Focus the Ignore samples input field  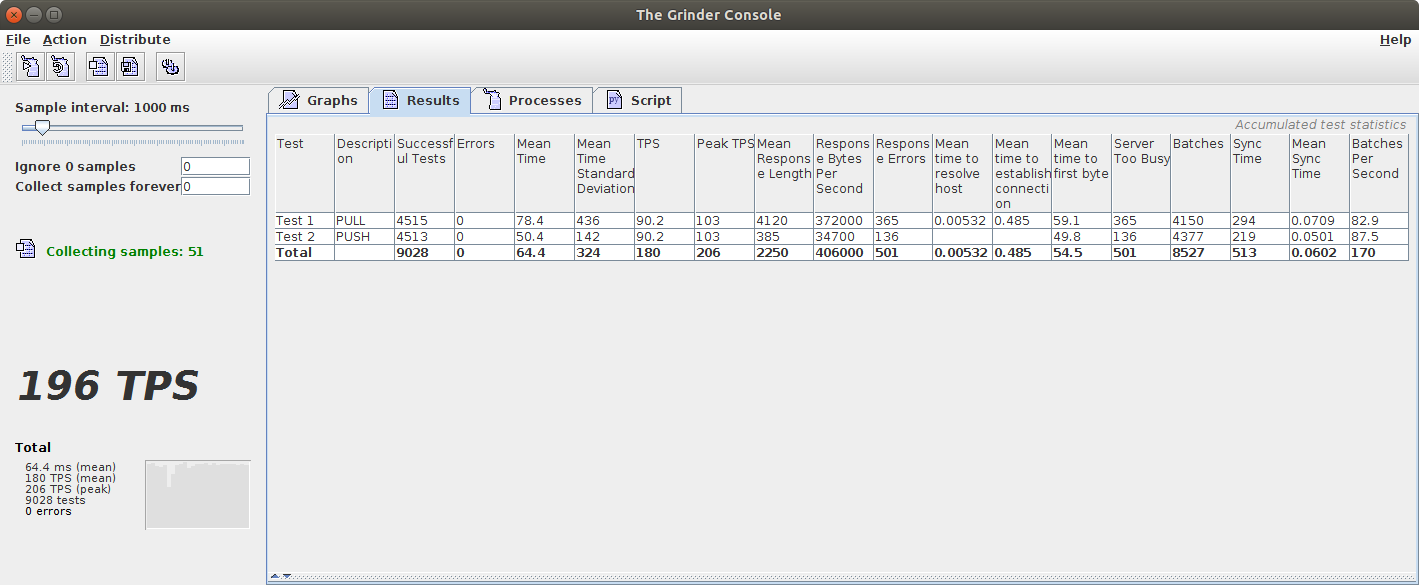215,166
